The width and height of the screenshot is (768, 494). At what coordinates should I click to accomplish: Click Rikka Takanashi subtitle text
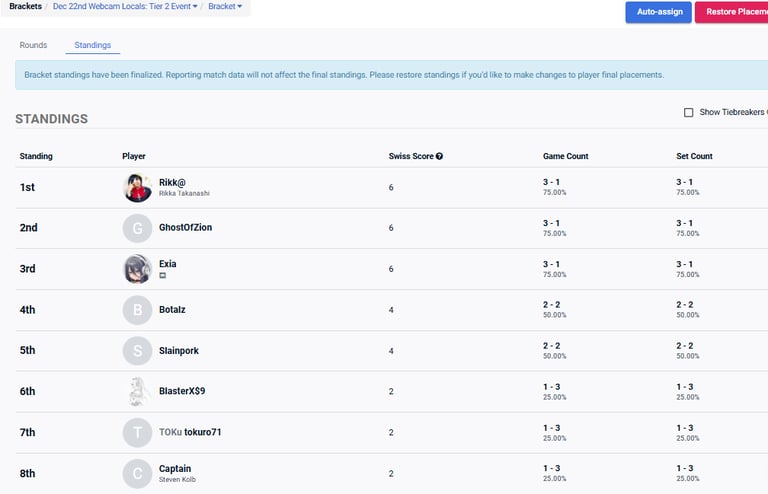click(x=184, y=193)
